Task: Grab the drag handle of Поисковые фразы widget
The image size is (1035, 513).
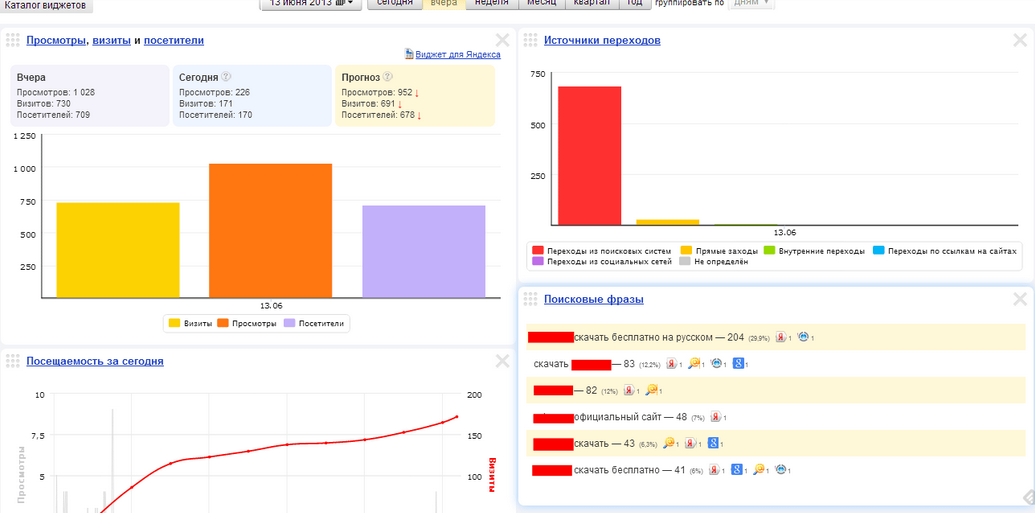Action: pos(530,300)
